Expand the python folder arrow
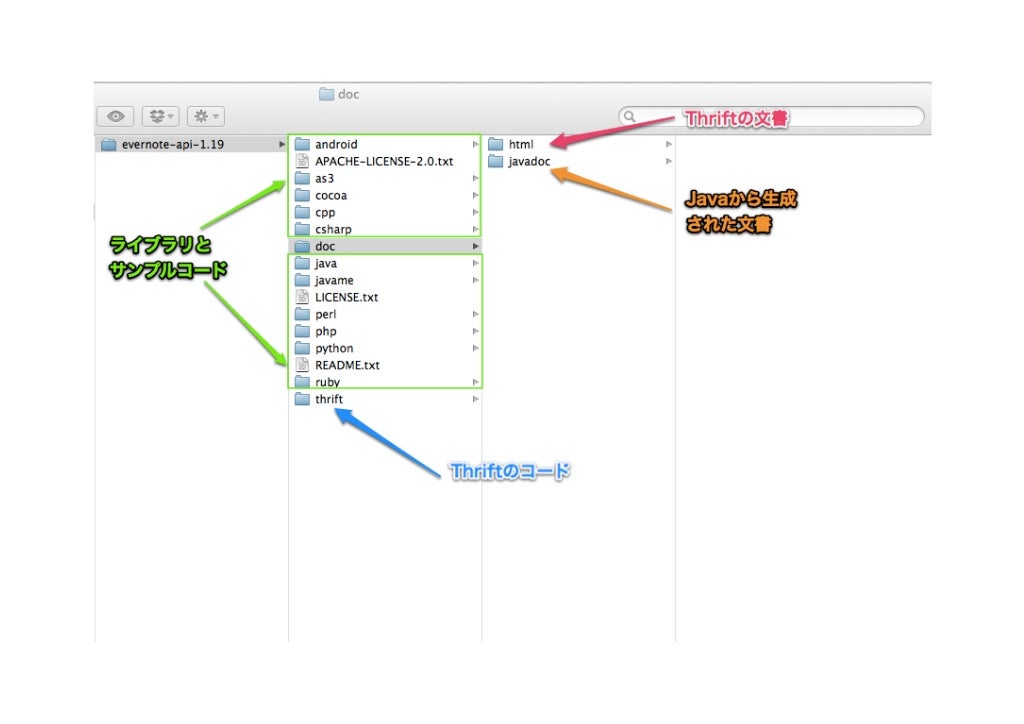This screenshot has width=1024, height=724. tap(475, 348)
